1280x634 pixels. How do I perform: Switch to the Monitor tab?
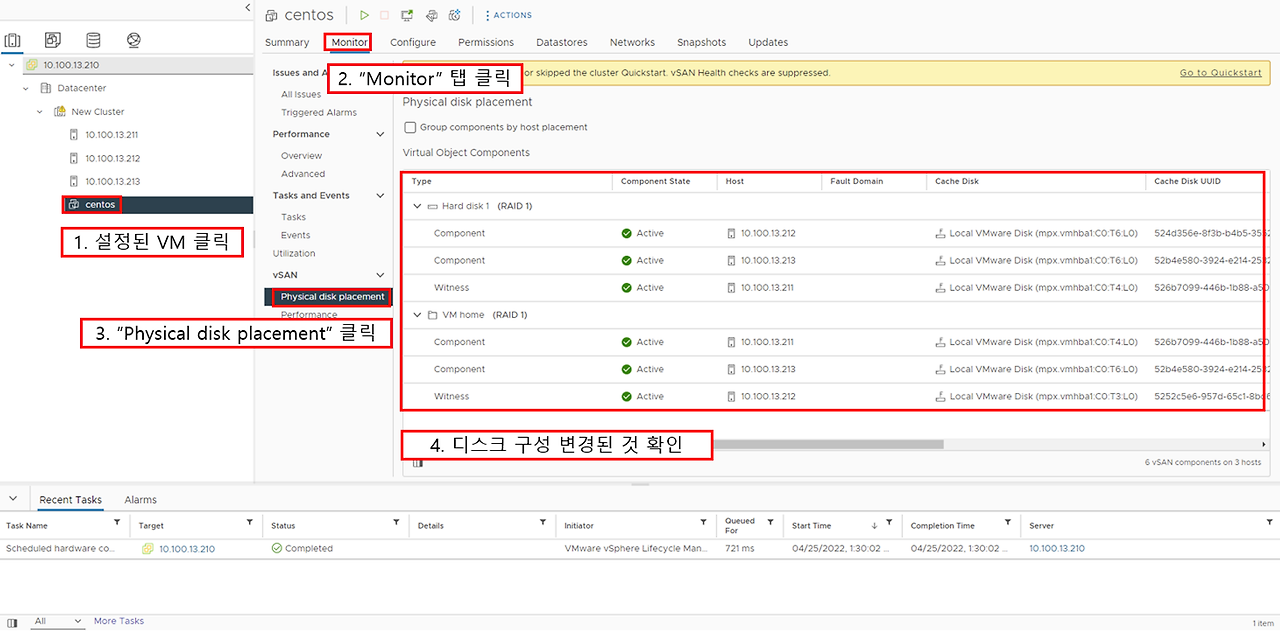pos(349,42)
